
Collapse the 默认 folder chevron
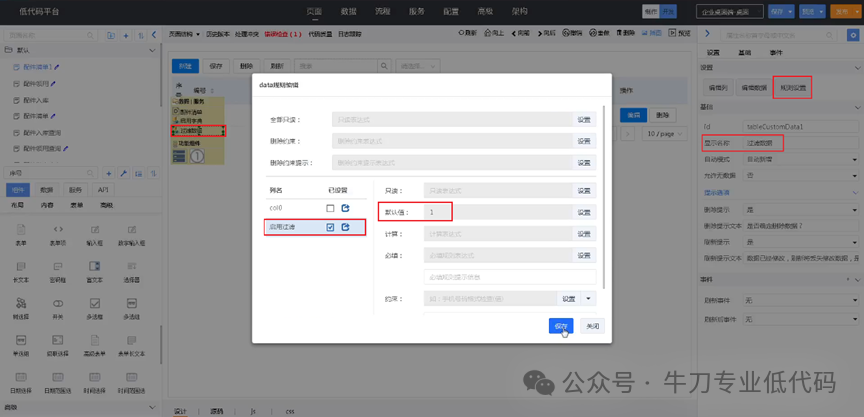tap(153, 51)
